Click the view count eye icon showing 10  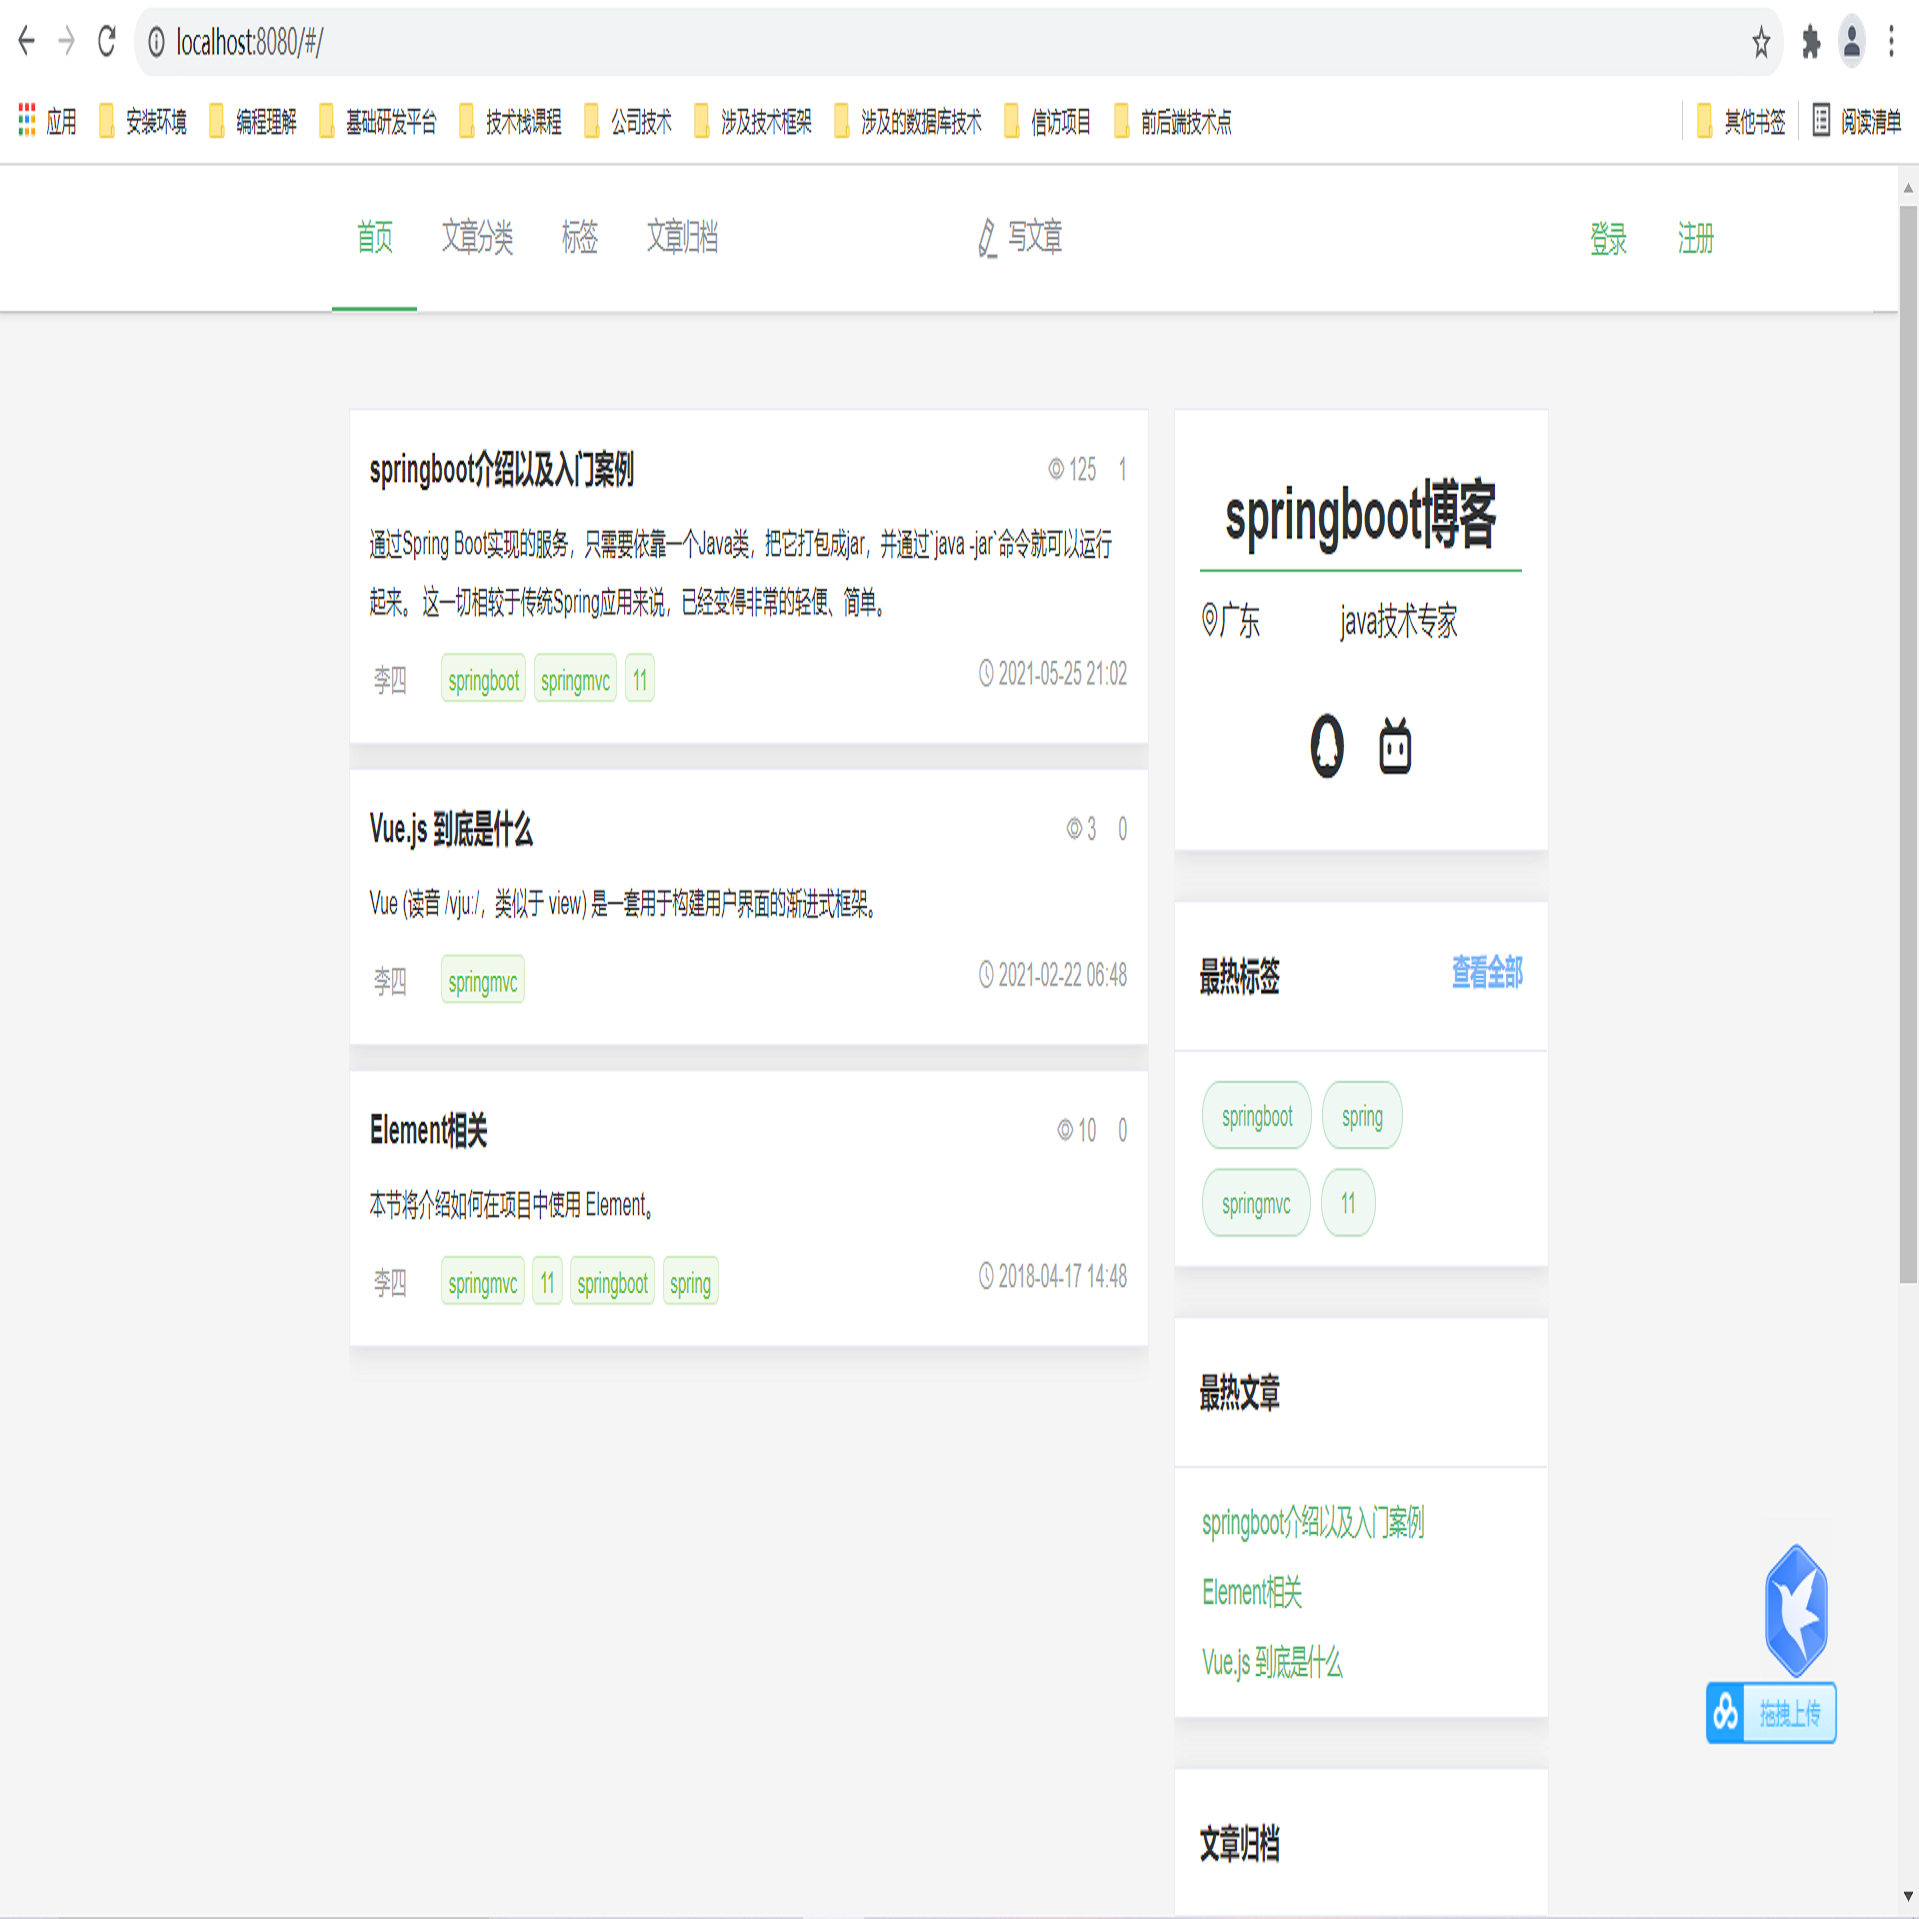(x=1065, y=1130)
